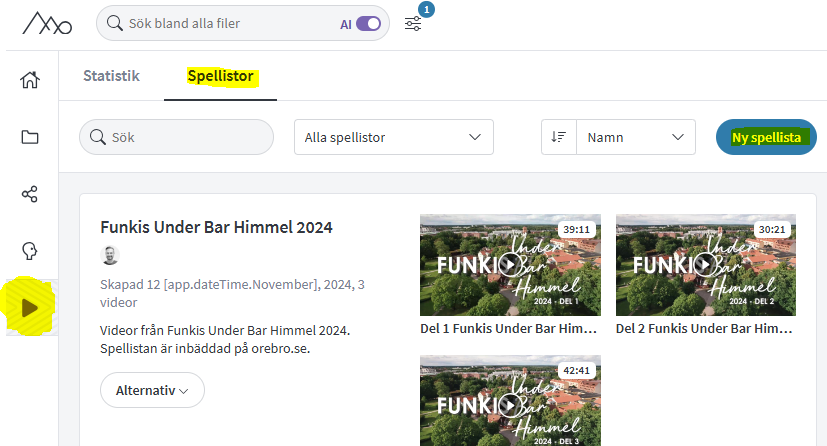Viewport: 827px width, 446px height.
Task: Open the Namn sort dropdown
Action: [x=636, y=137]
